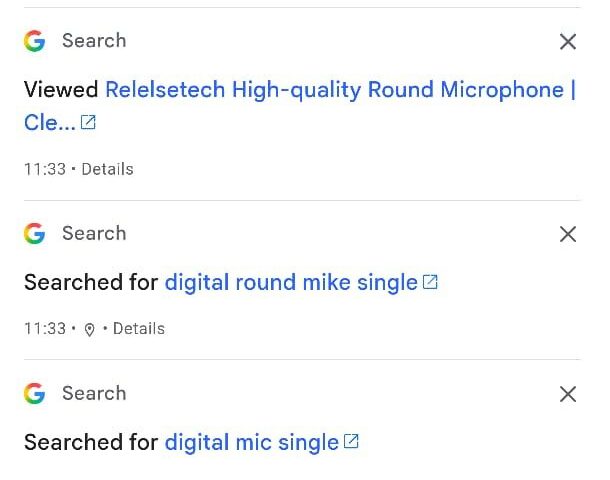Delete the viewed Relelsetech Microphone activity entry
Screen dimensions: 610x480
[x=568, y=41]
